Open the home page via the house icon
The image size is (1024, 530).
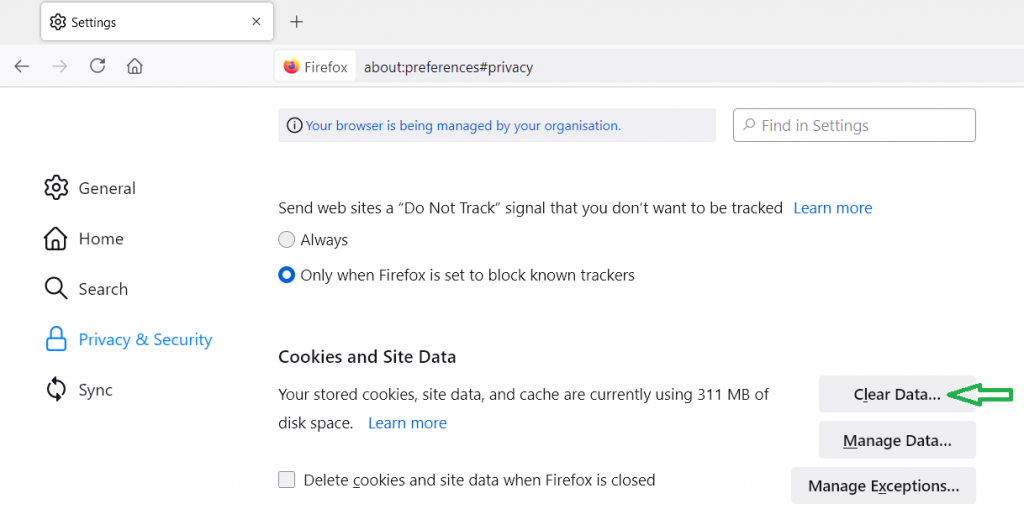[x=135, y=66]
